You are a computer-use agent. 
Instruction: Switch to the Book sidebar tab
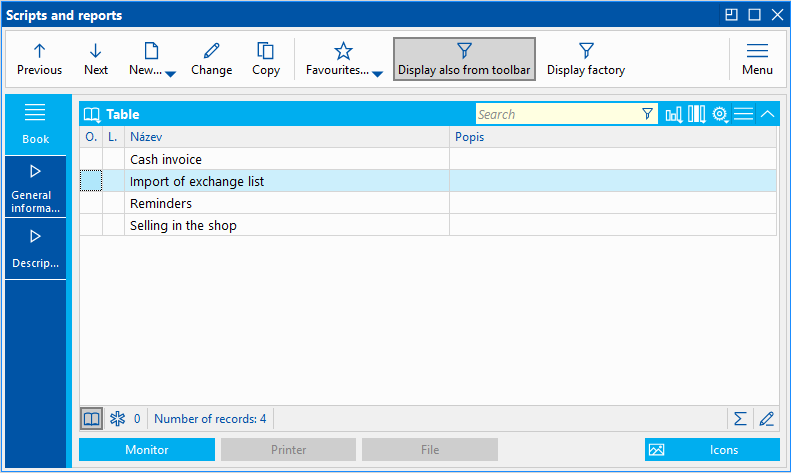point(35,124)
